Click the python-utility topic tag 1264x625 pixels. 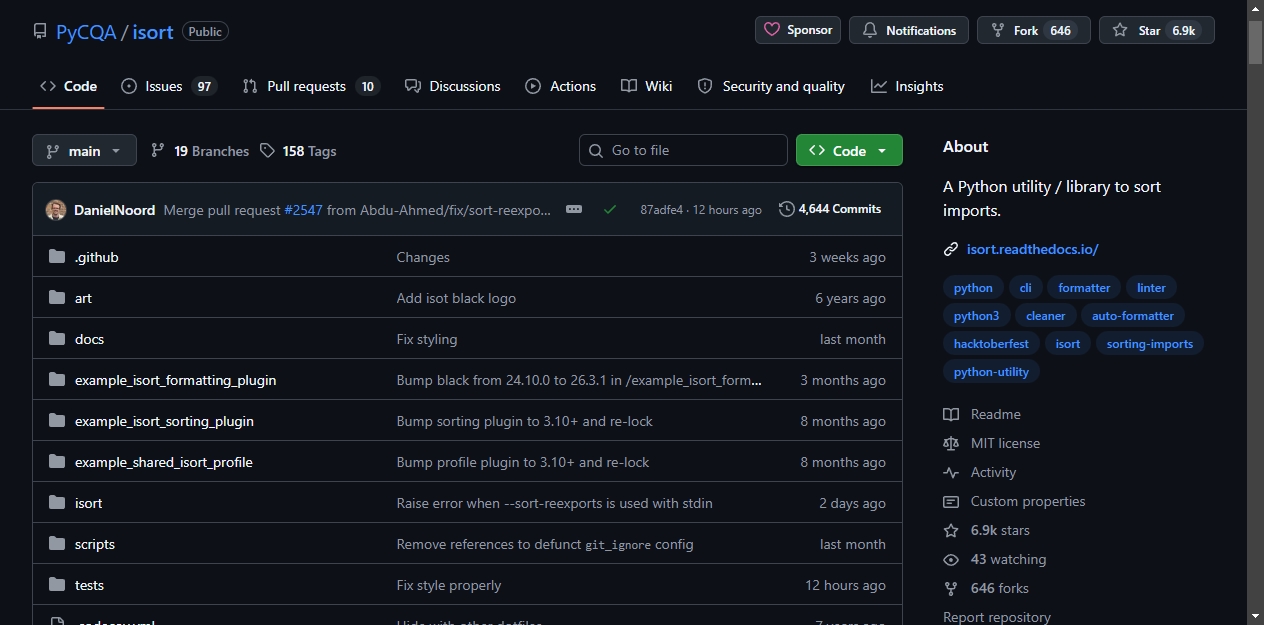click(x=991, y=371)
